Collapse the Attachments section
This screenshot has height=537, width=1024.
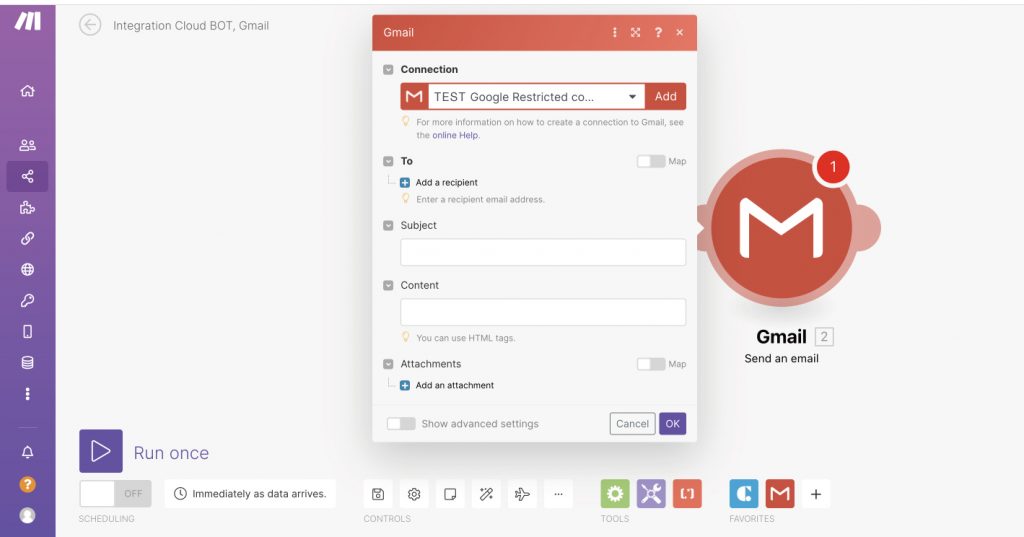click(x=388, y=364)
